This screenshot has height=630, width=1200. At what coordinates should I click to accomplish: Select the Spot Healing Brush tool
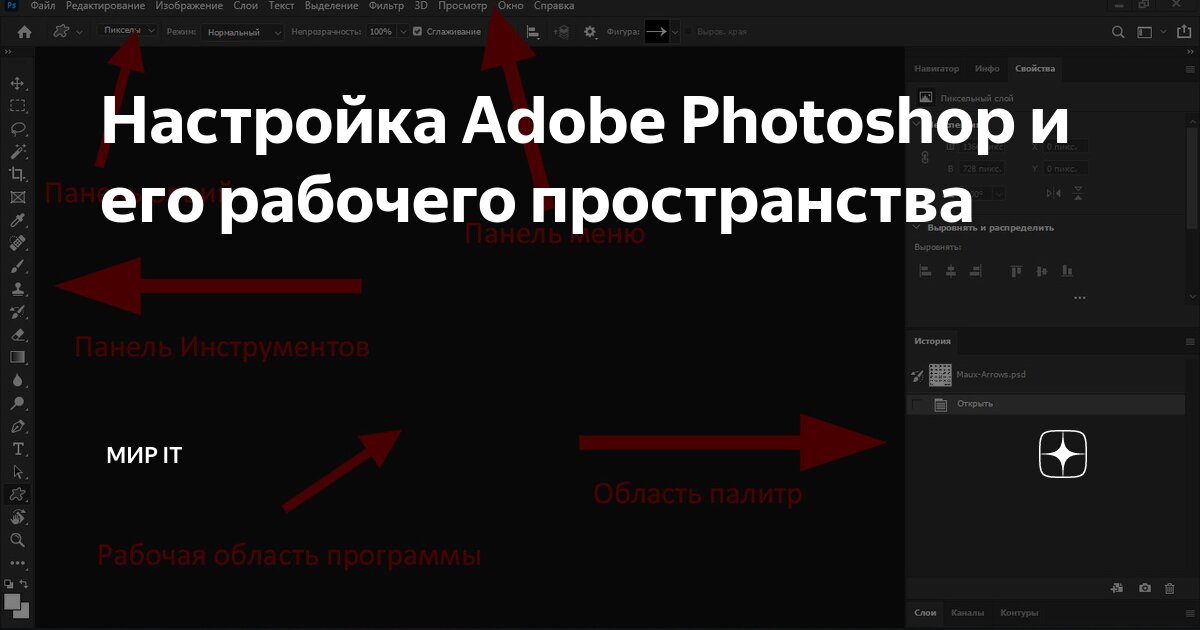click(17, 243)
